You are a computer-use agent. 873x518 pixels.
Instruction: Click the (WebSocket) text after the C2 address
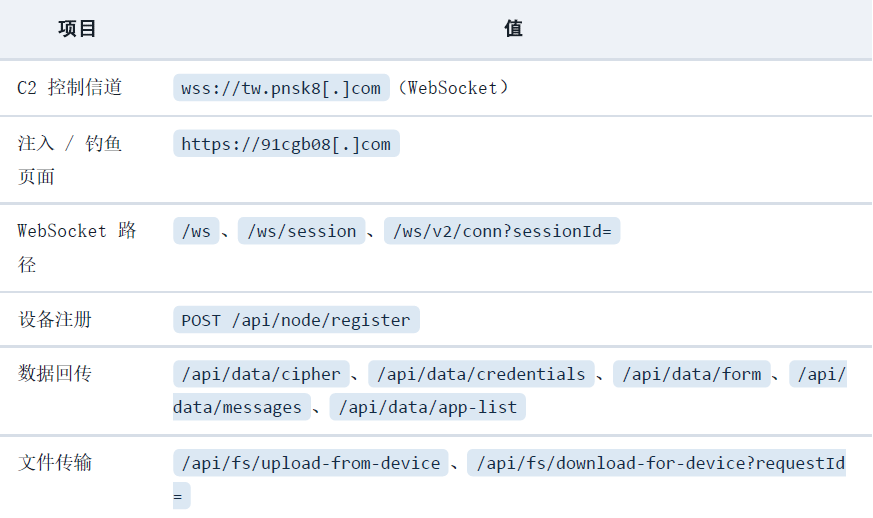coord(453,88)
